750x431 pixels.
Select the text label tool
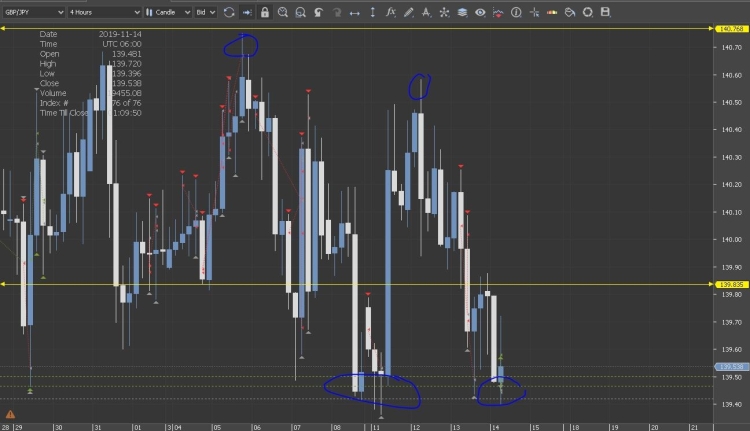[426, 12]
